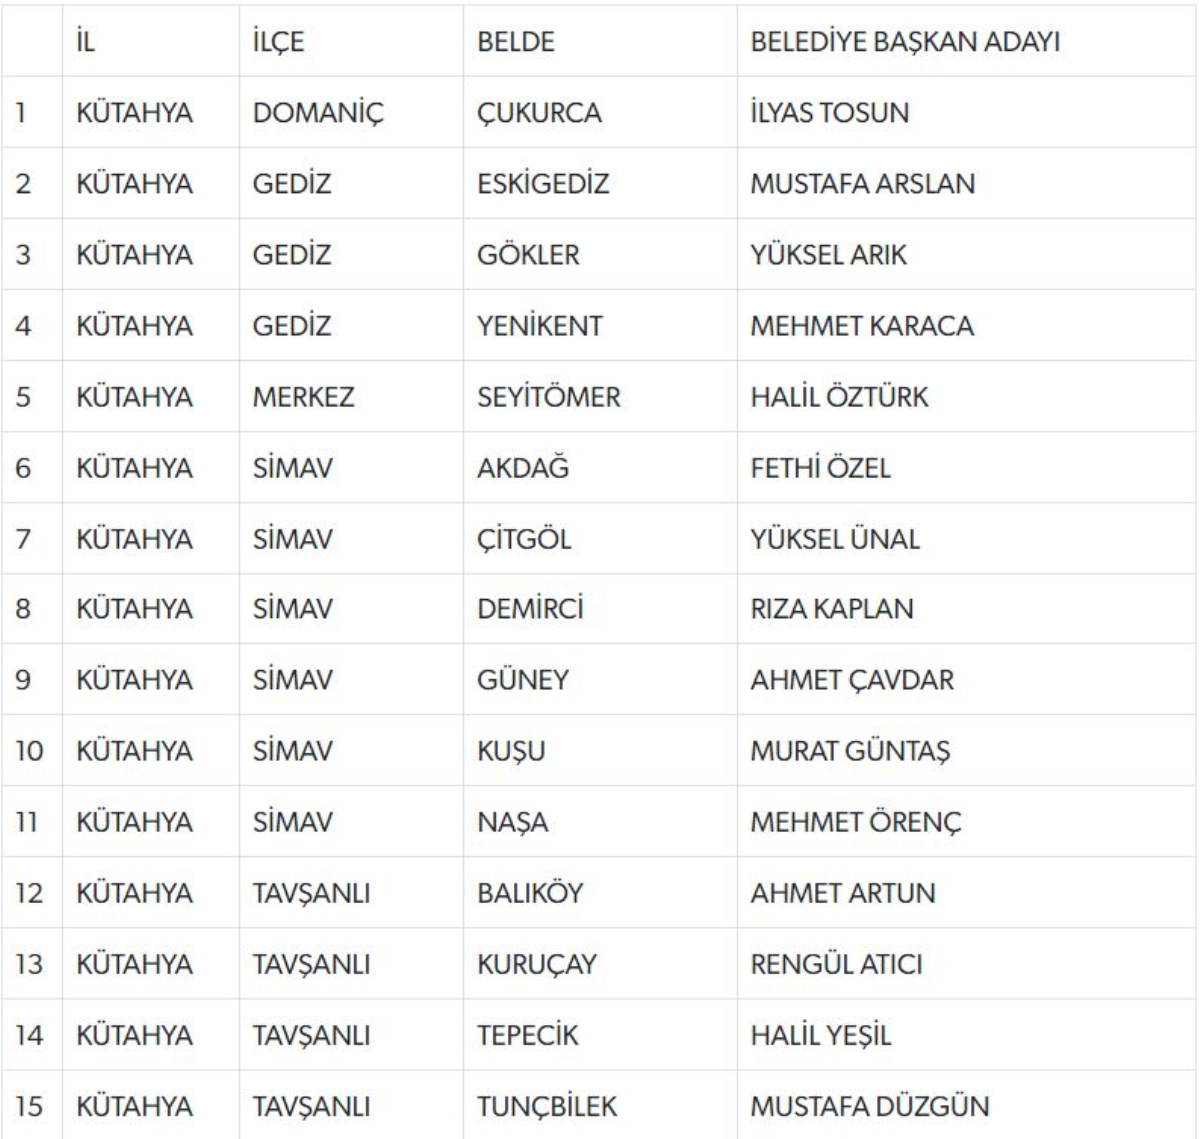Select the ÇİTGÖL cell

click(524, 539)
